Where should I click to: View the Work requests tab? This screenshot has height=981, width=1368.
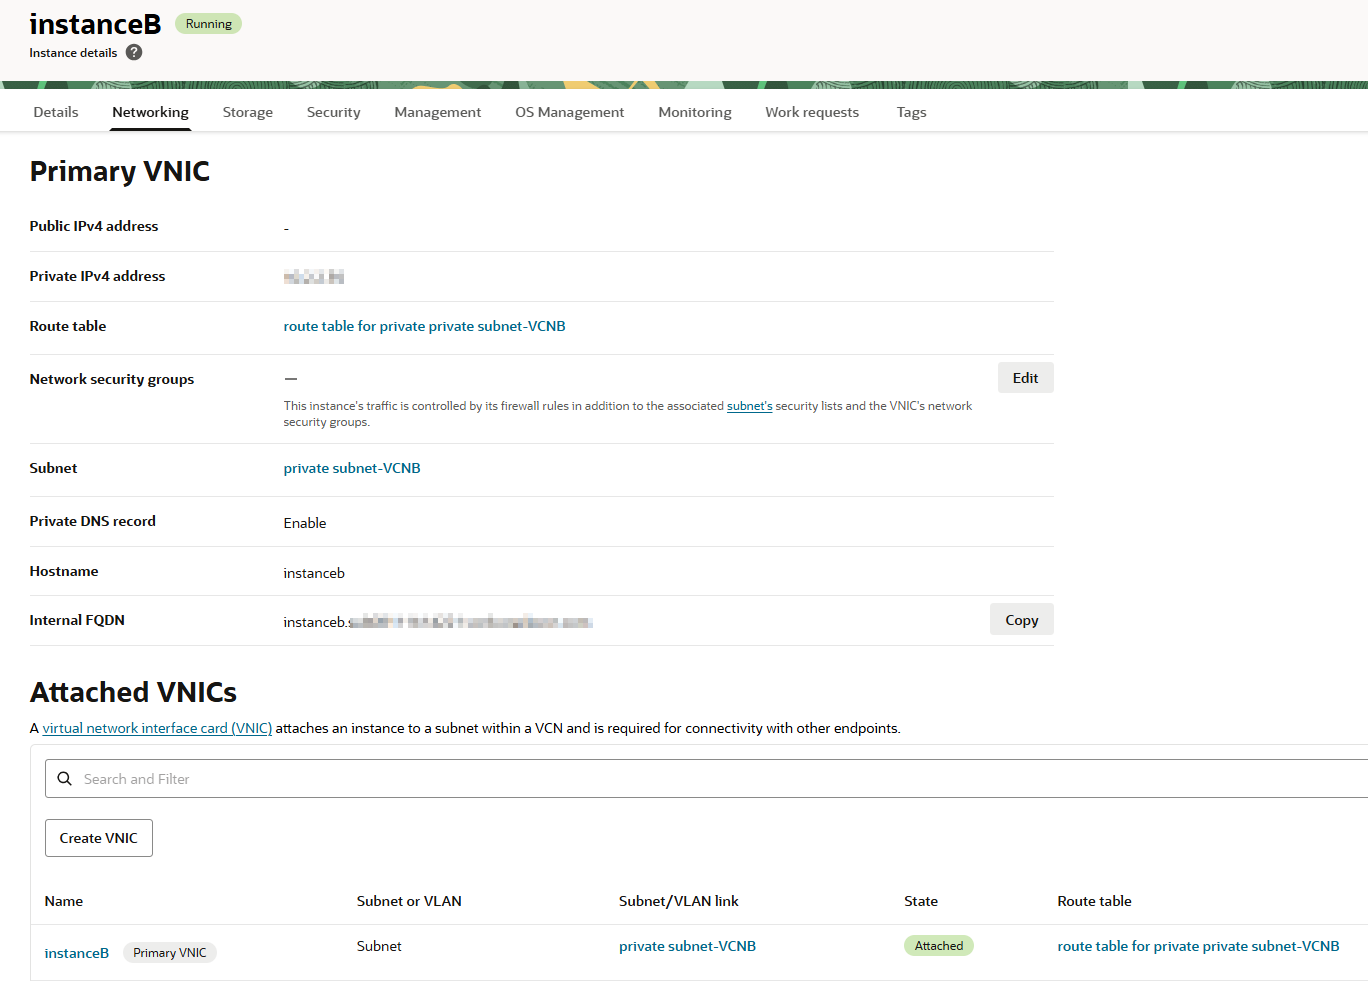[811, 112]
